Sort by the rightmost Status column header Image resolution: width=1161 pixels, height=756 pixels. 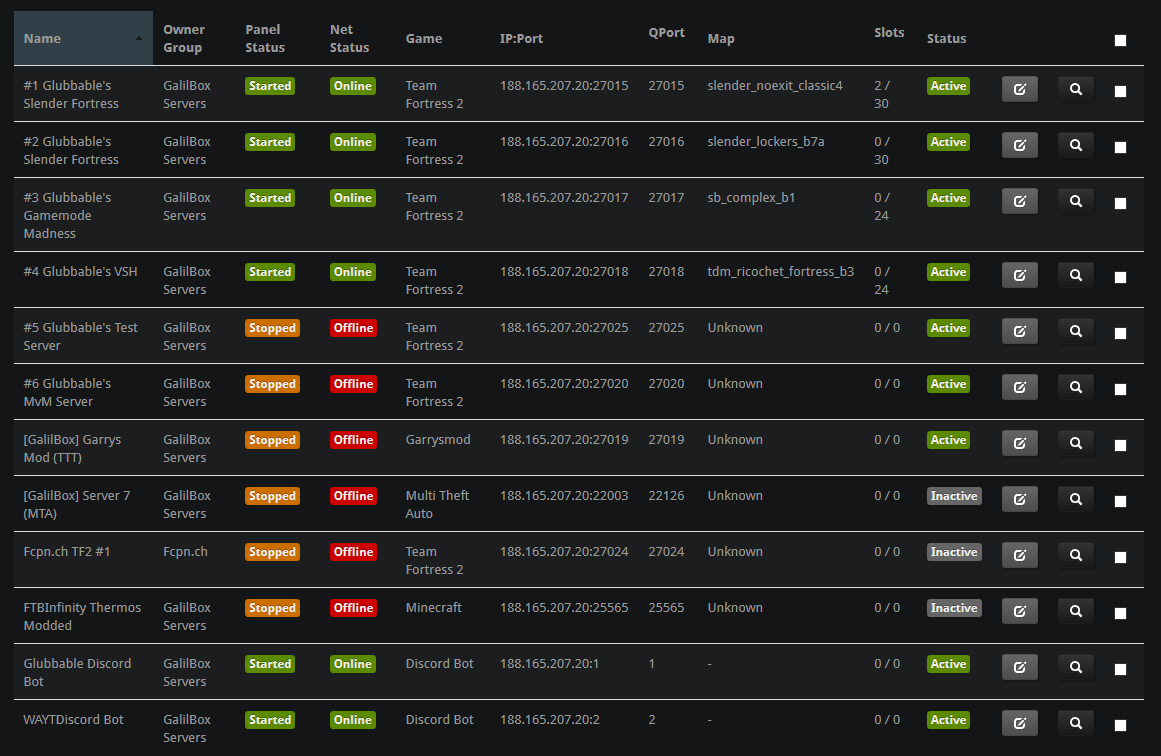point(946,39)
